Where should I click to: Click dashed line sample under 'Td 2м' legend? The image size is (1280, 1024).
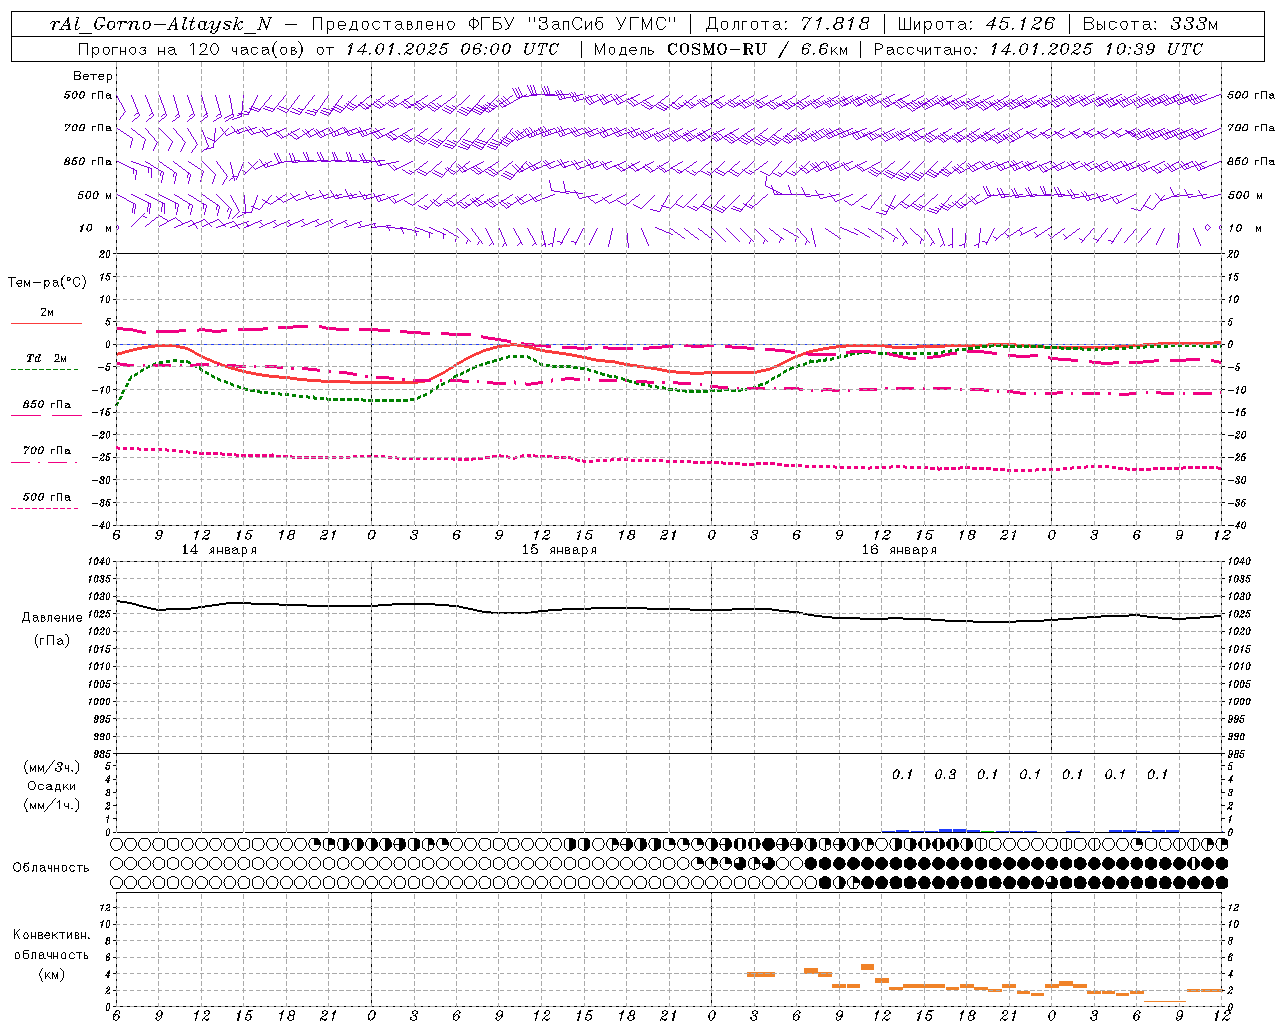coord(44,370)
